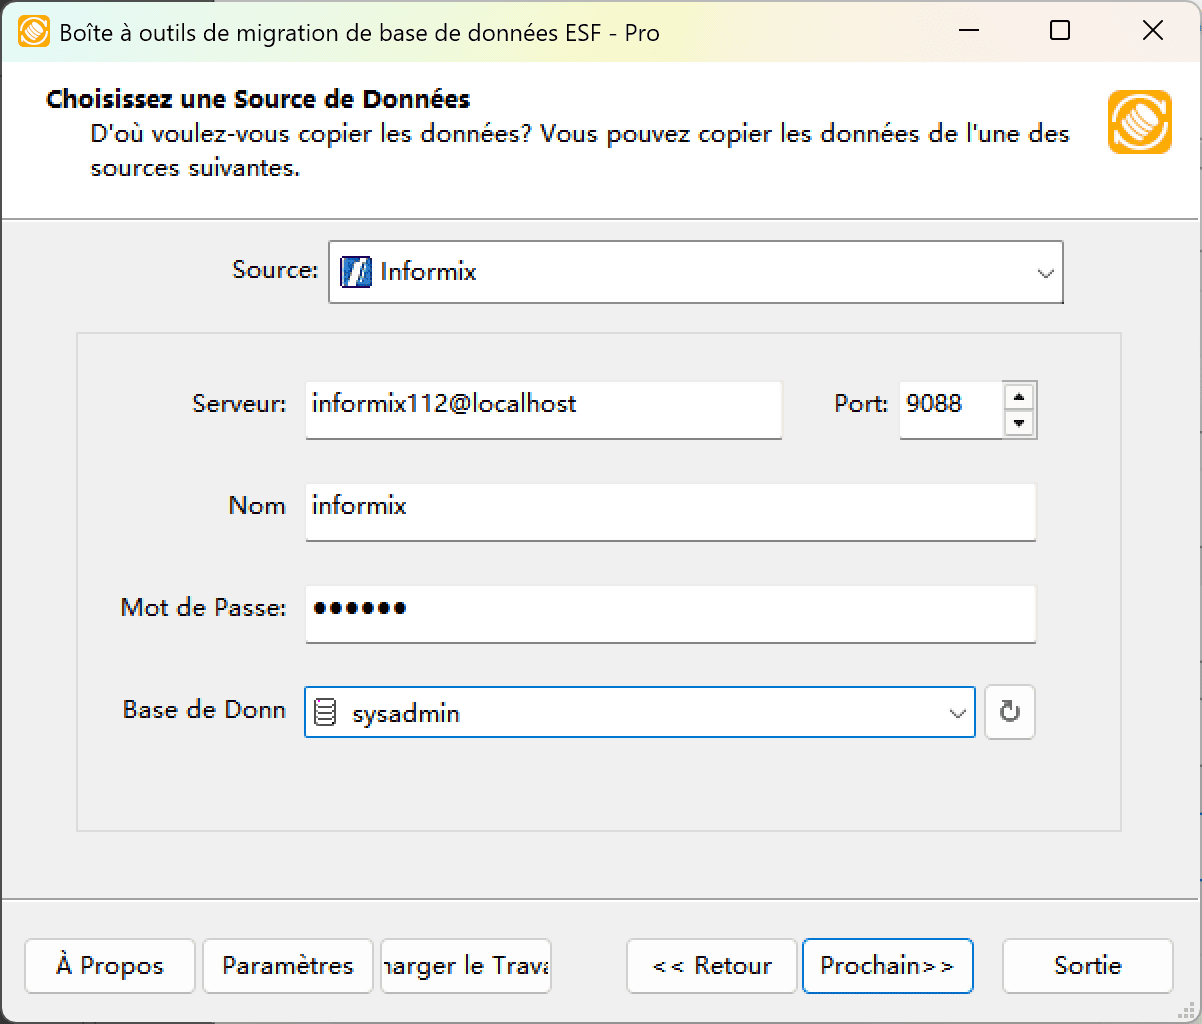Click the Informix logo in the Source selector
This screenshot has height=1024, width=1202.
[357, 270]
